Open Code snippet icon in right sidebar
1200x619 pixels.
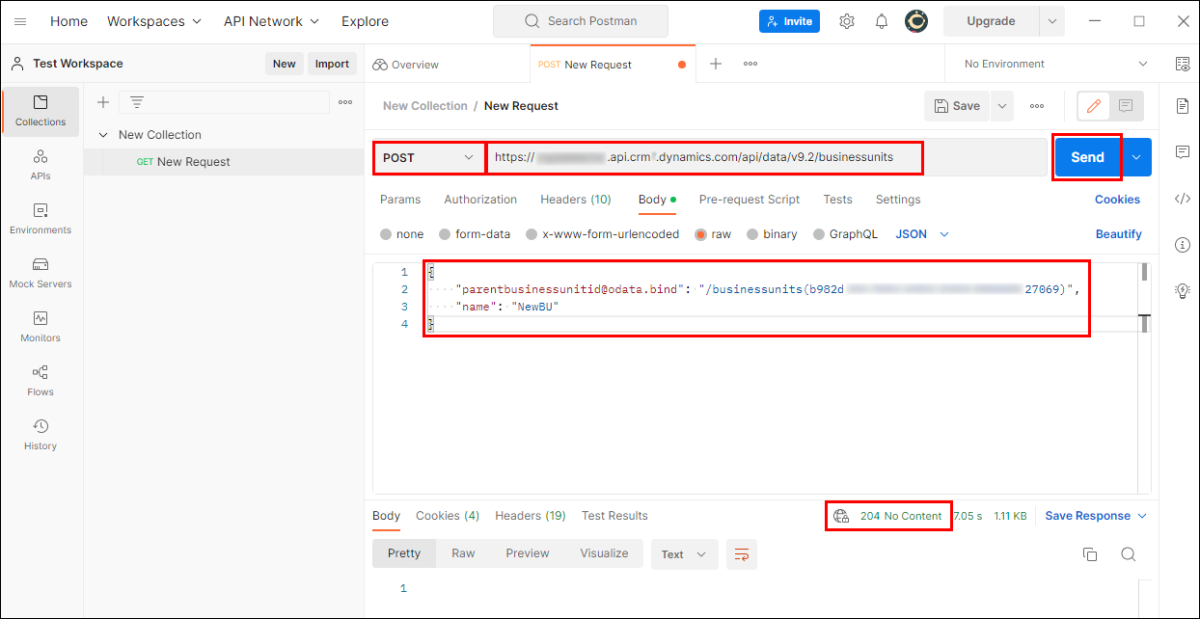pos(1182,198)
